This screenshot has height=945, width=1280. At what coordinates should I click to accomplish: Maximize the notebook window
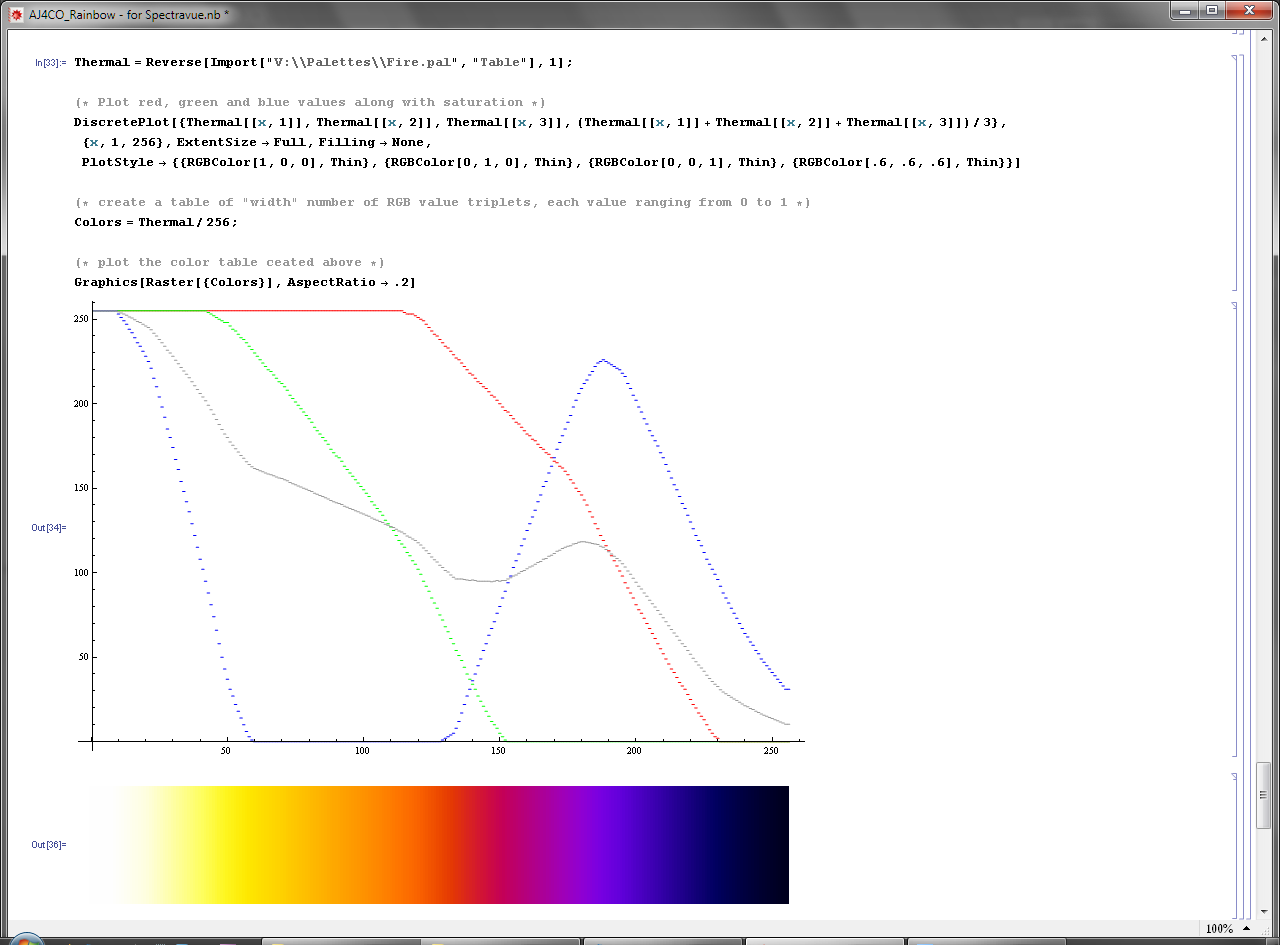point(1212,10)
